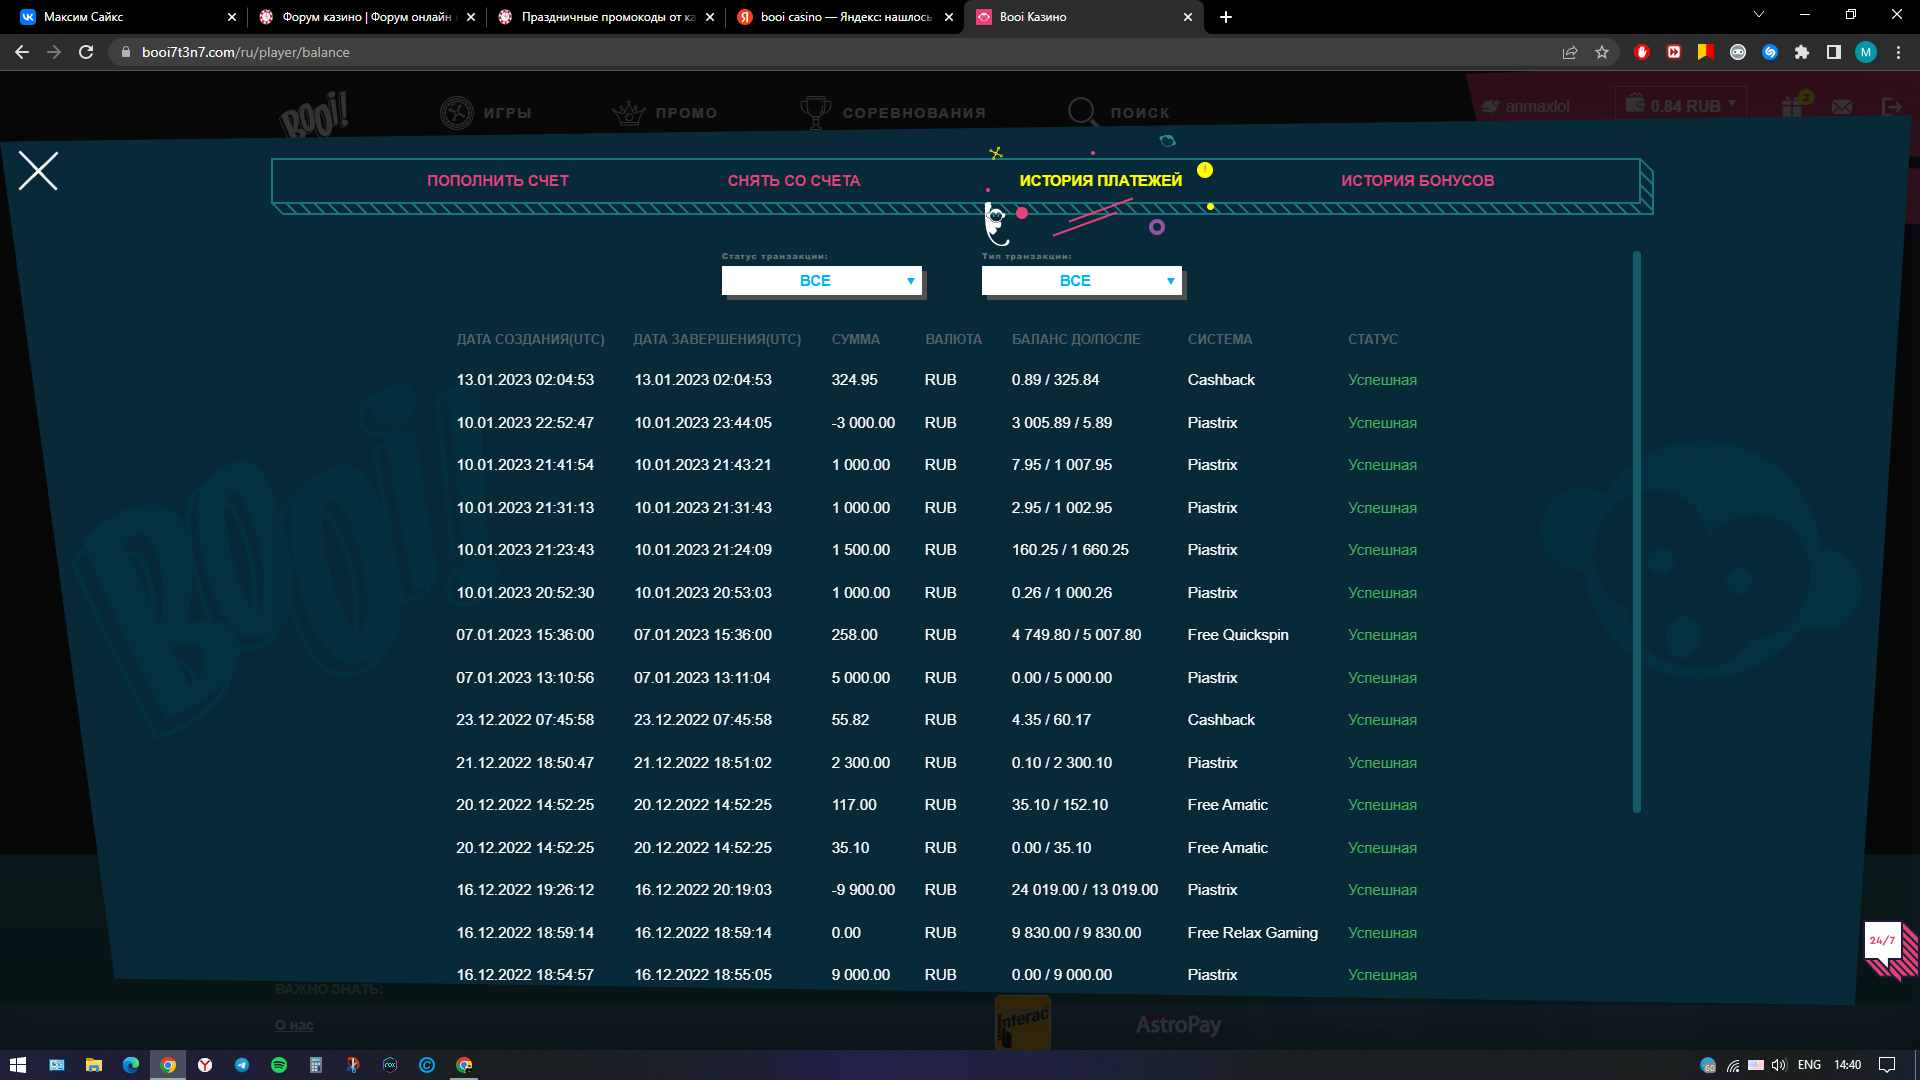Click the СТАТУС column header

[x=1373, y=339]
